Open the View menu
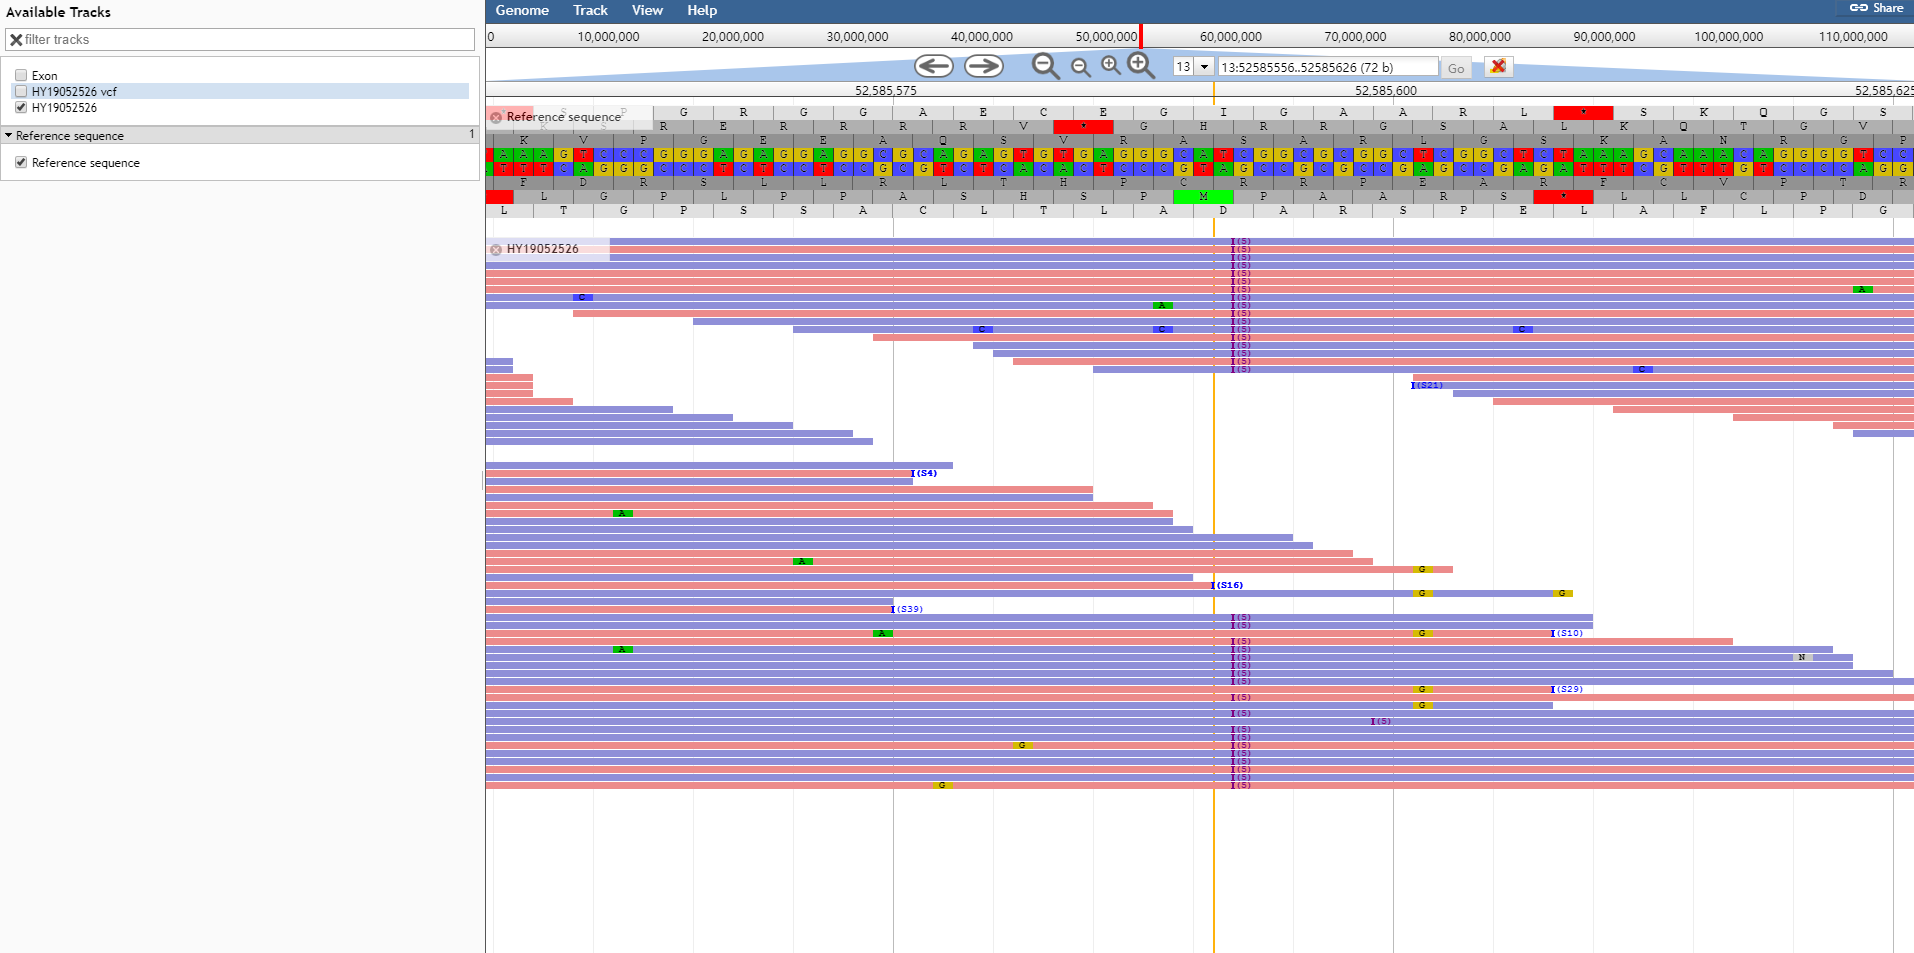Screen dimensions: 1914x953 [647, 10]
